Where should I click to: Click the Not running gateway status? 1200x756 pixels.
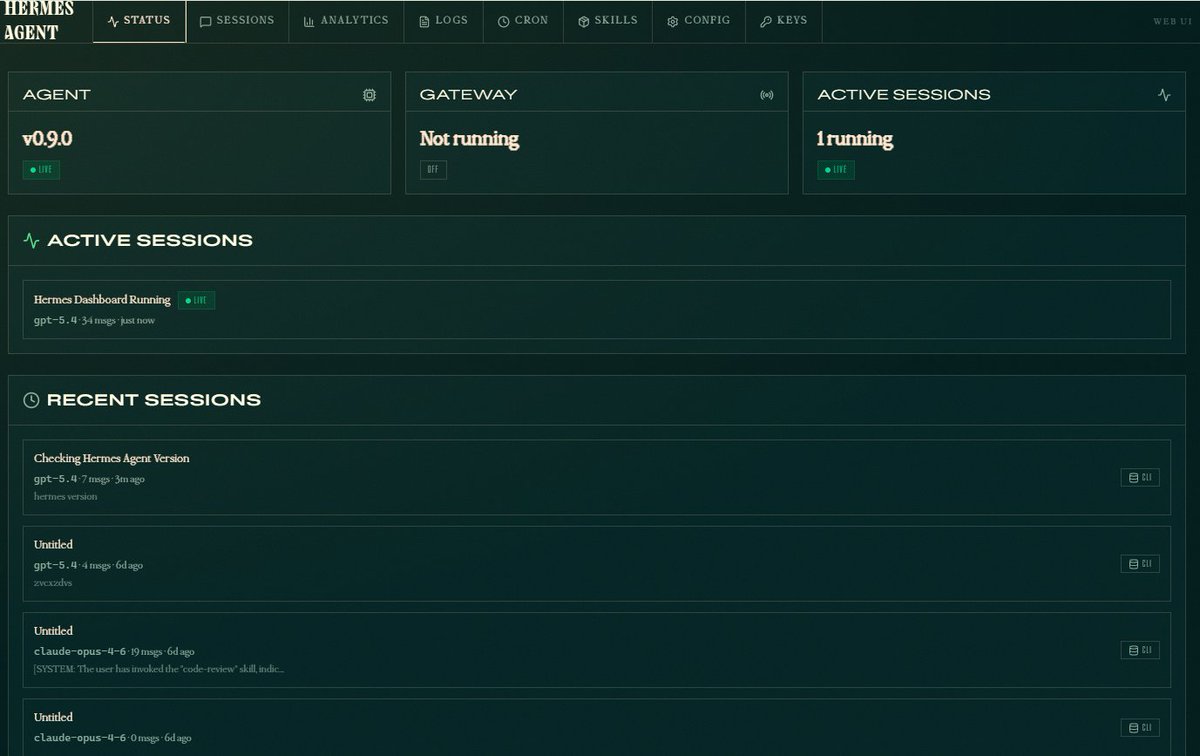click(x=469, y=139)
